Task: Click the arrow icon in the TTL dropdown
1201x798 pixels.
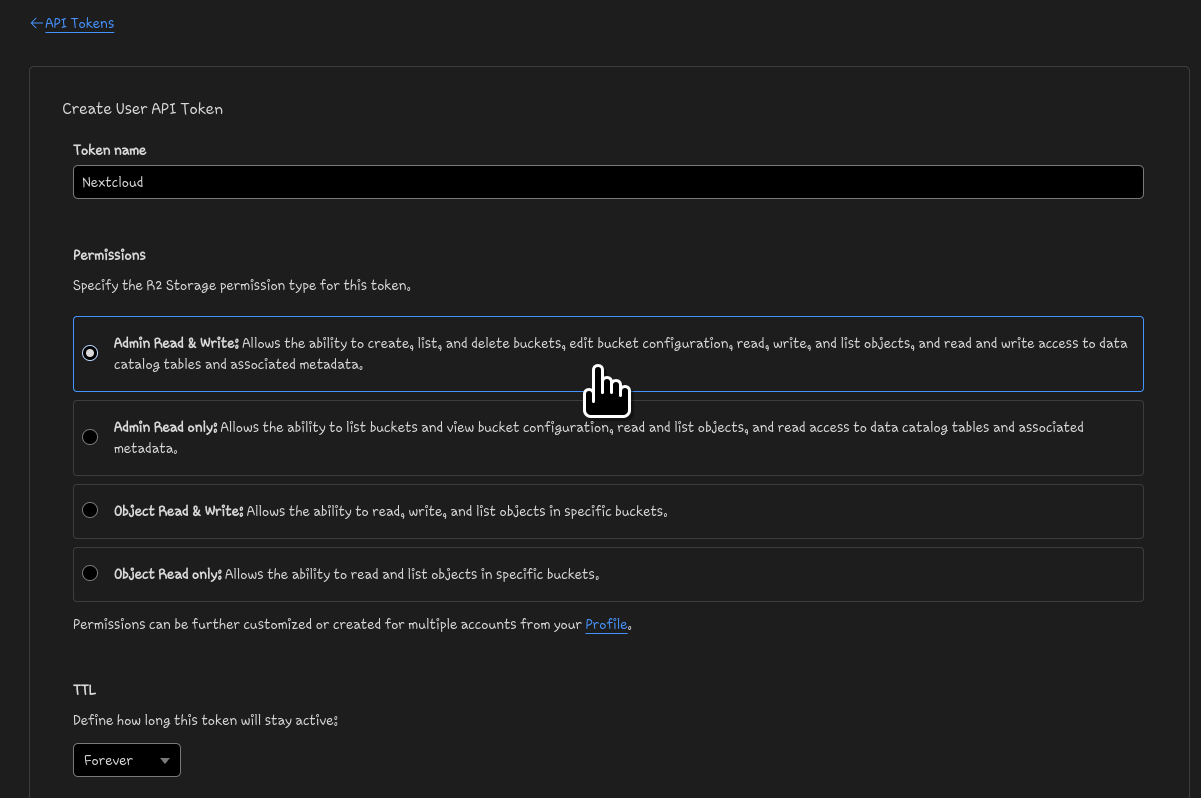Action: click(164, 761)
